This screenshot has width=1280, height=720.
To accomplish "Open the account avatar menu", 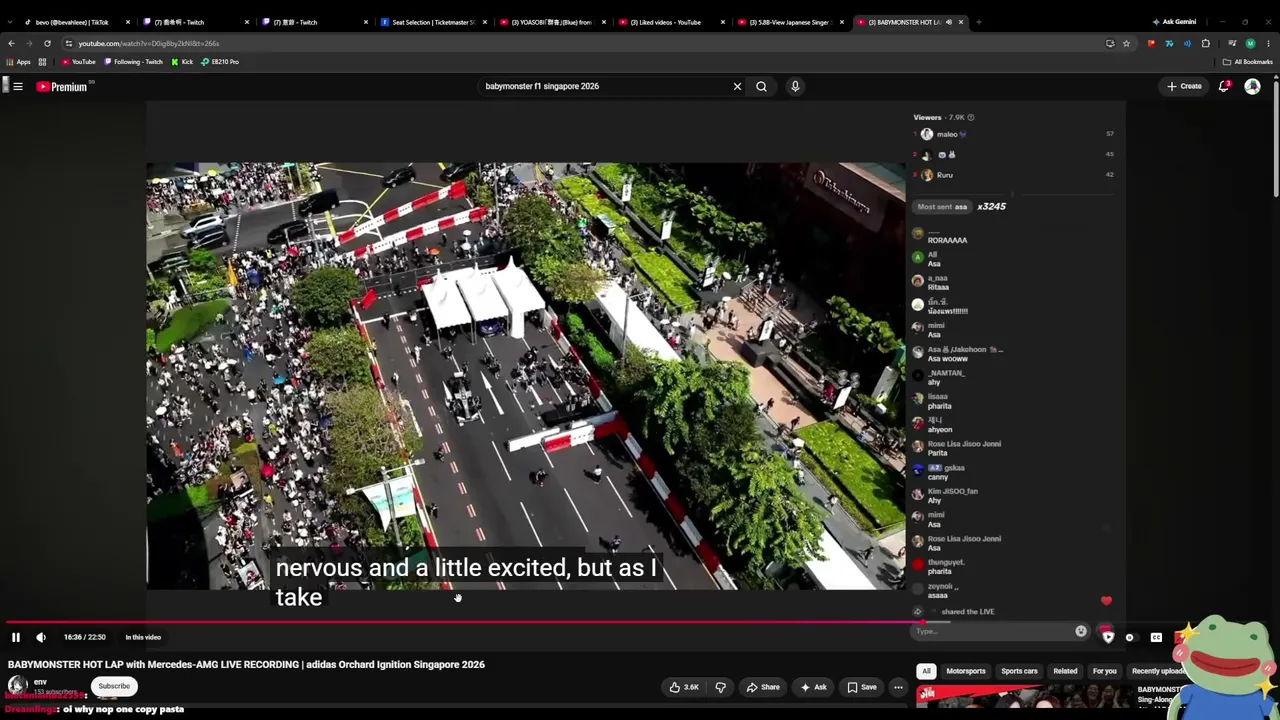I will [1252, 86].
